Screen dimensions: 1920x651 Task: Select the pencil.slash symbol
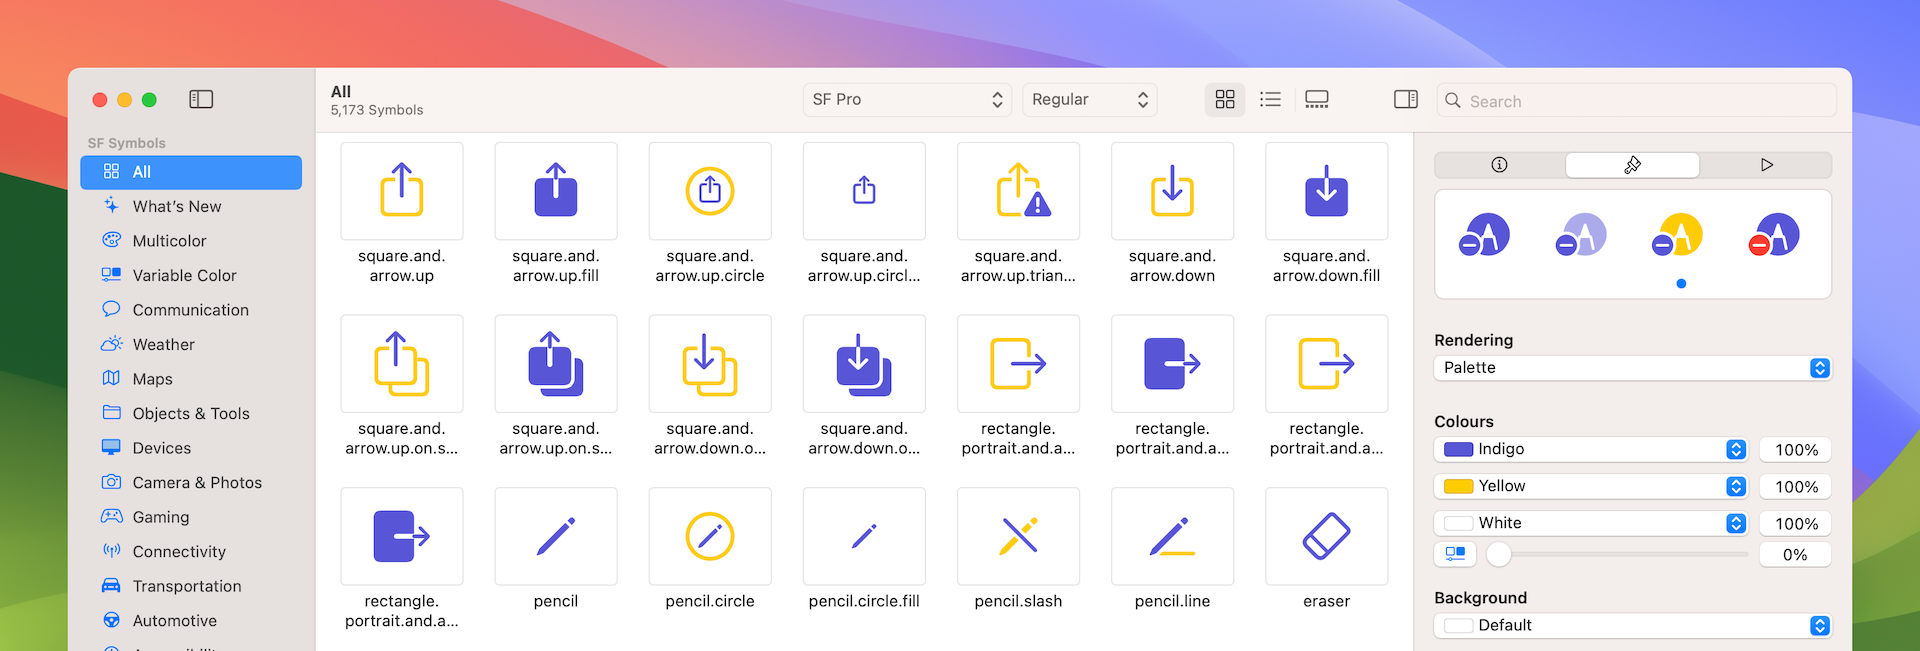(x=1018, y=536)
